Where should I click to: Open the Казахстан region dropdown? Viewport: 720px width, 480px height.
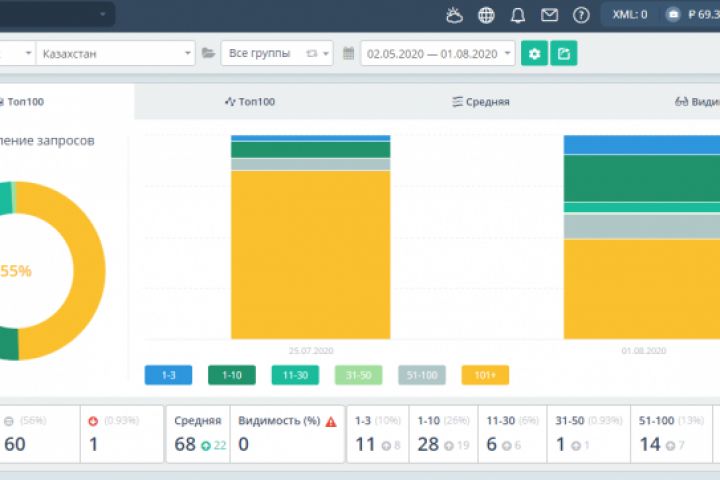(x=116, y=53)
